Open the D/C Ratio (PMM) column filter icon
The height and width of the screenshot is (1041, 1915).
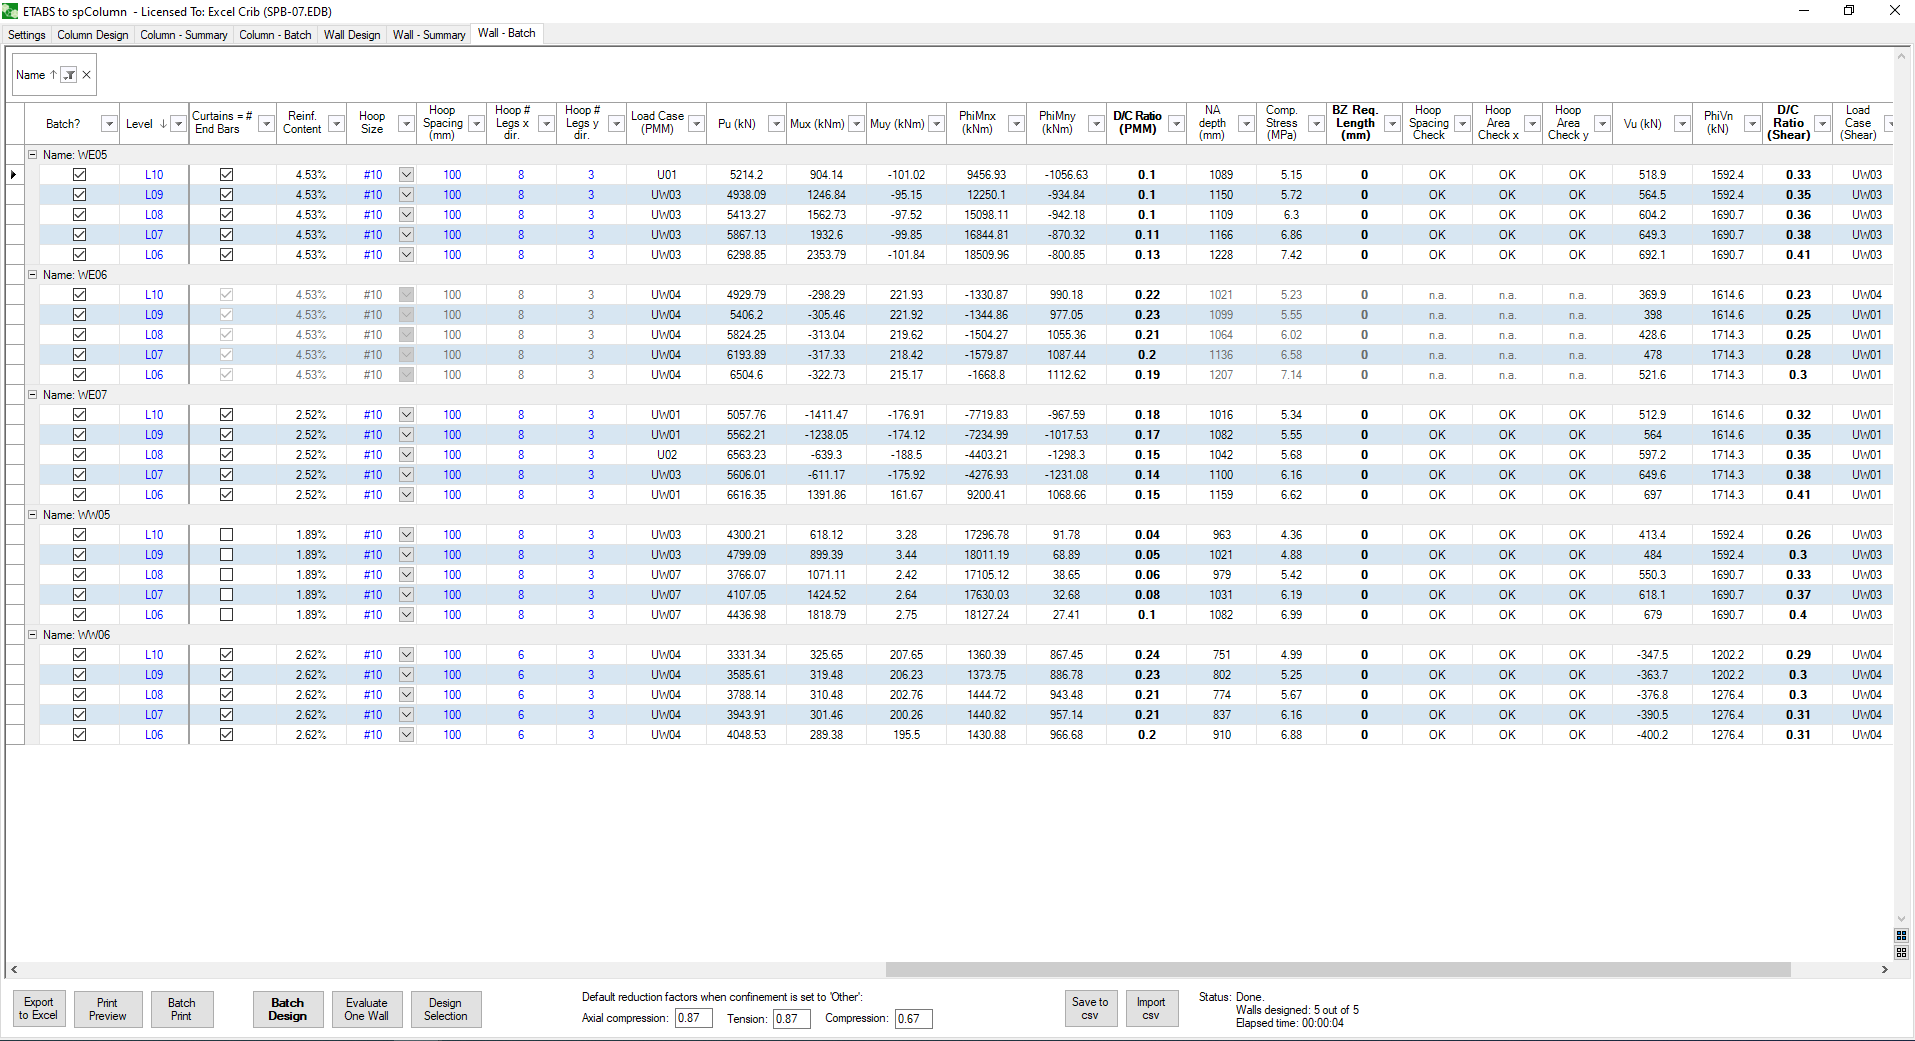(1176, 124)
